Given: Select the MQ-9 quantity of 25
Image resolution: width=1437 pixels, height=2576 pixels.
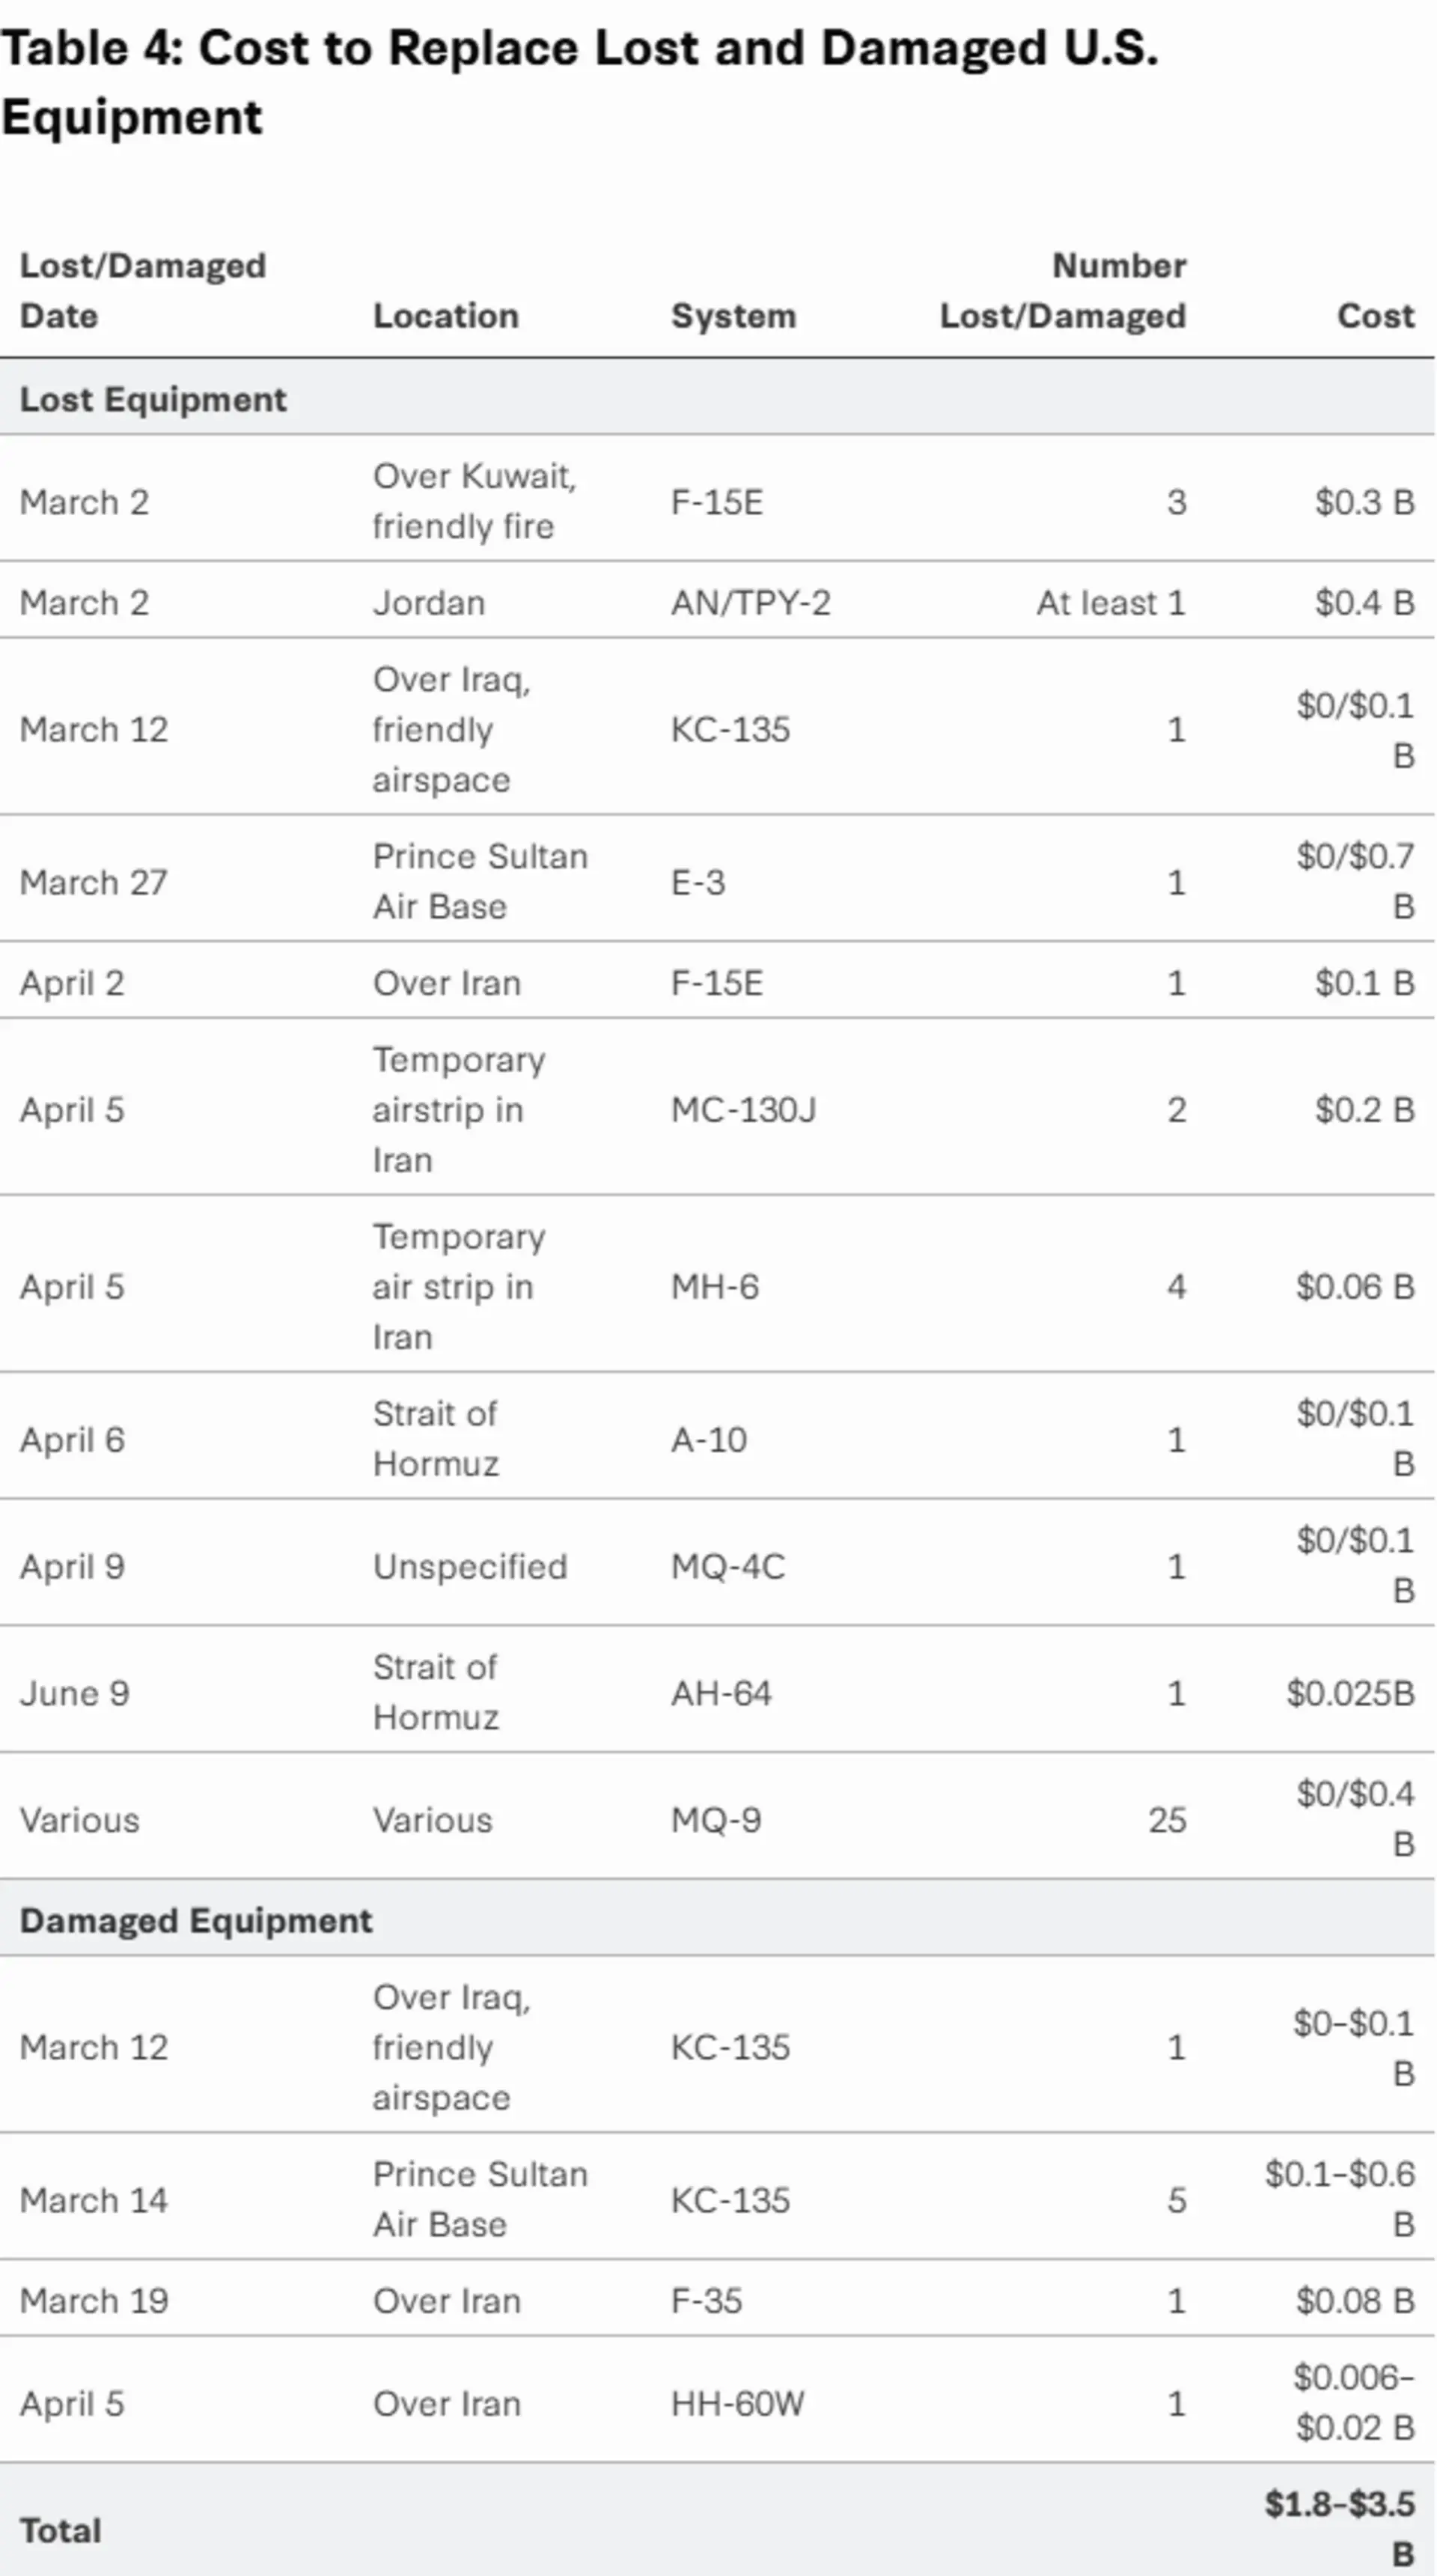Looking at the screenshot, I should [x=1167, y=1820].
